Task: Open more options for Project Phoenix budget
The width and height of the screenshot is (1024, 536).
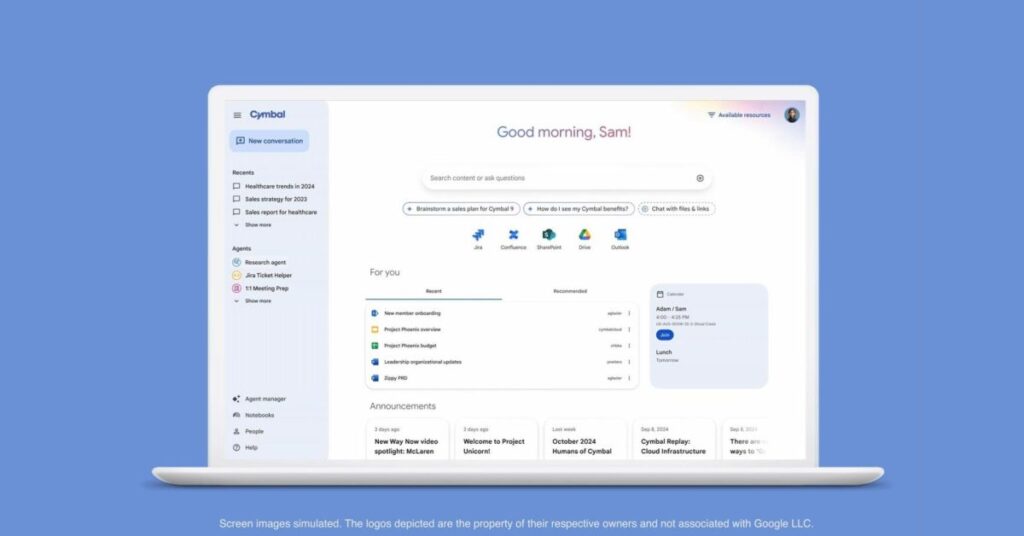Action: click(x=630, y=346)
